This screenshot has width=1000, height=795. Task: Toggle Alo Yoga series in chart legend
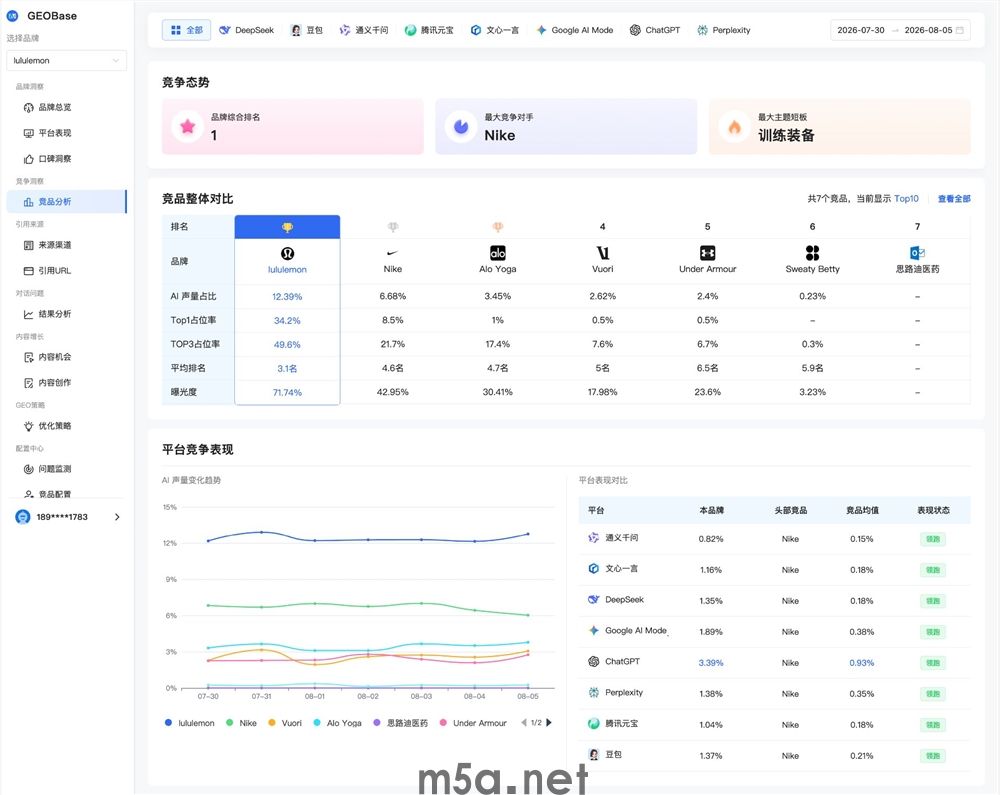pyautogui.click(x=338, y=723)
